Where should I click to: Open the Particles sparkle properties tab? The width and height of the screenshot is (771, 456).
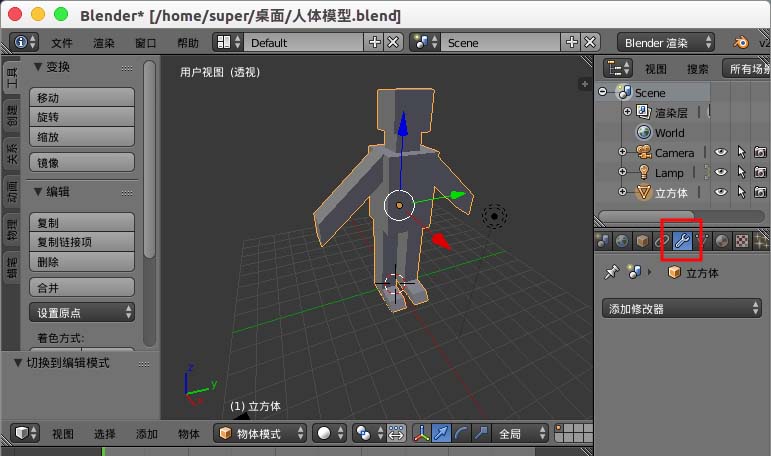[x=761, y=241]
